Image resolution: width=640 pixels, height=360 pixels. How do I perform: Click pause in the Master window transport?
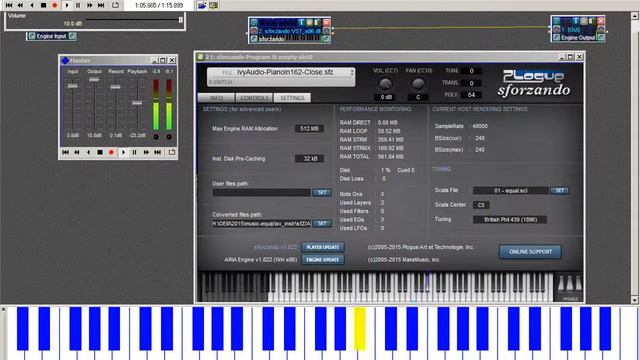point(134,152)
